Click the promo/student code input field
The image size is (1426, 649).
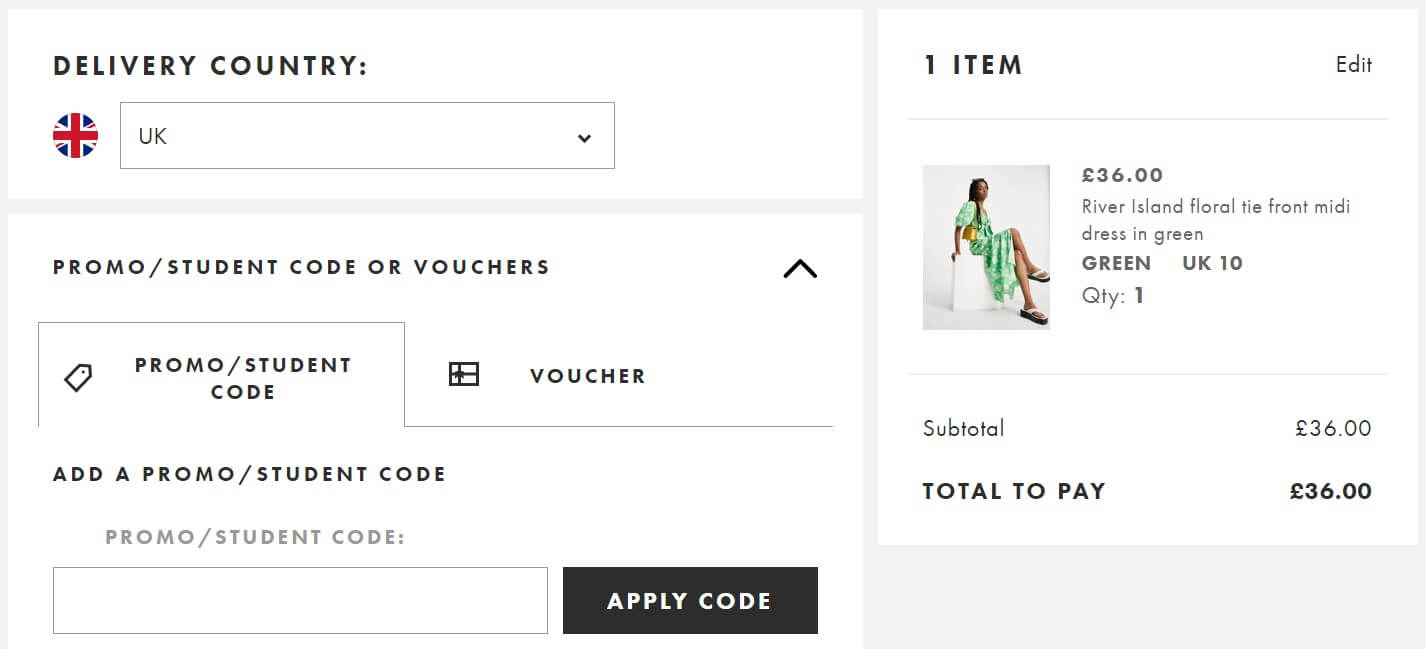[x=300, y=600]
